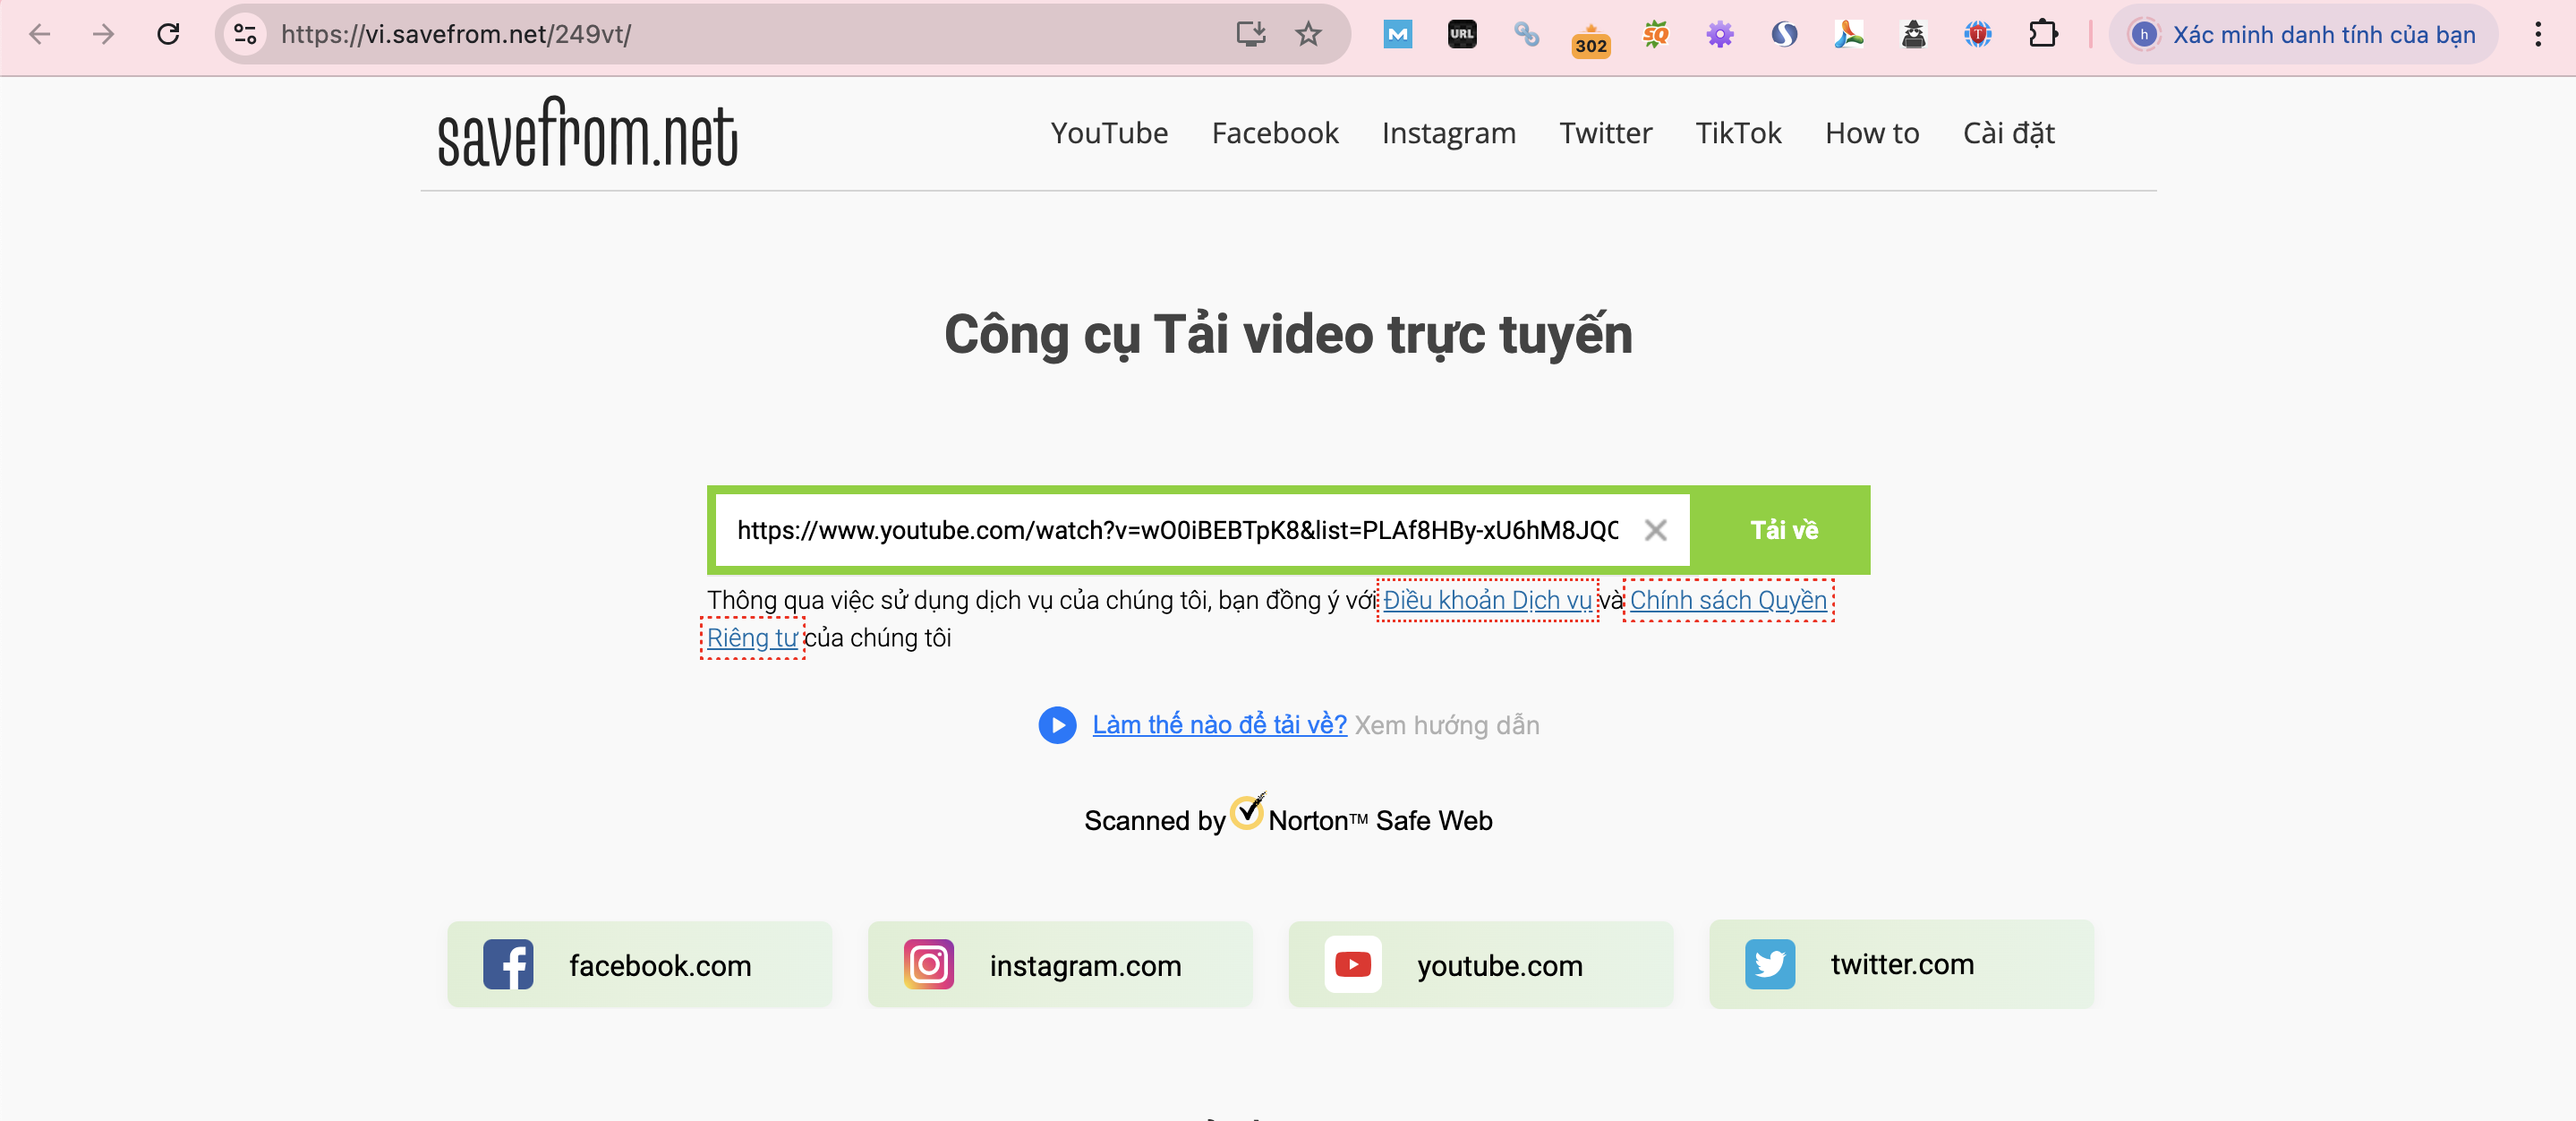Viewport: 2576px width, 1121px height.
Task: Click the blue play tutorial icon
Action: pos(1057,725)
